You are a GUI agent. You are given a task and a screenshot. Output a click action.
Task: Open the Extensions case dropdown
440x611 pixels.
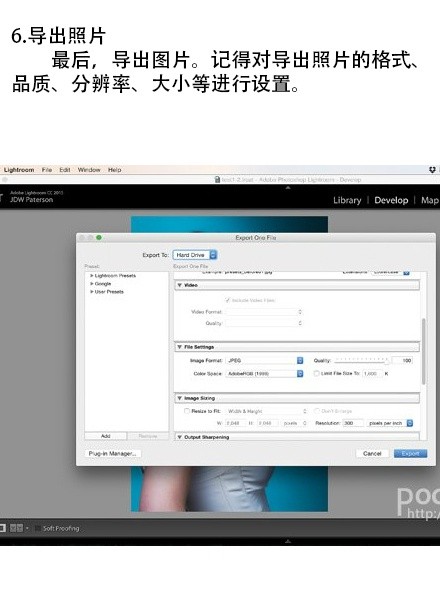[x=391, y=272]
